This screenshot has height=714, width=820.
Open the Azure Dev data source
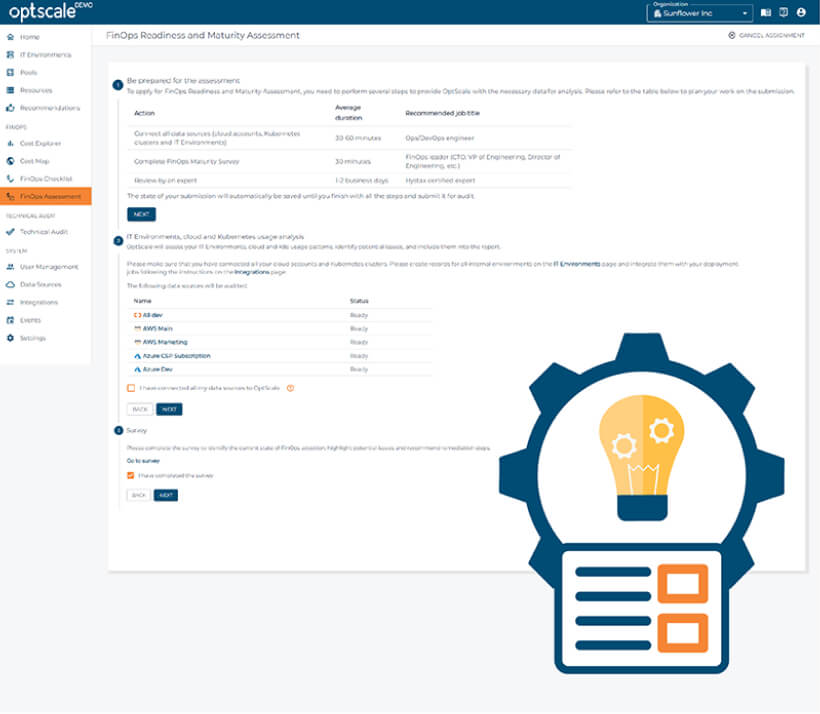(x=157, y=369)
